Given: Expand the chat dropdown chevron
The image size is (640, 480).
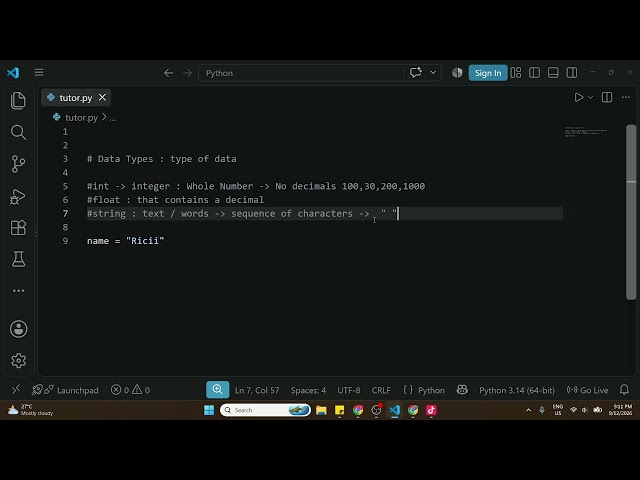Looking at the screenshot, I should 433,73.
